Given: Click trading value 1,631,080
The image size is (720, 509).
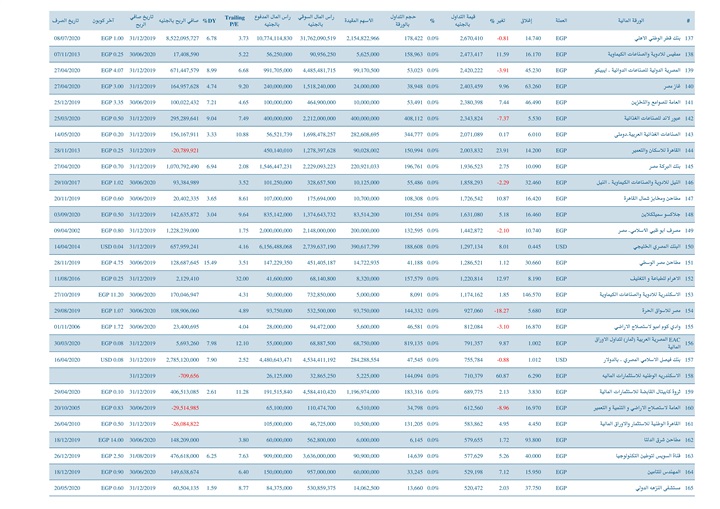Looking at the screenshot, I should [x=471, y=215].
